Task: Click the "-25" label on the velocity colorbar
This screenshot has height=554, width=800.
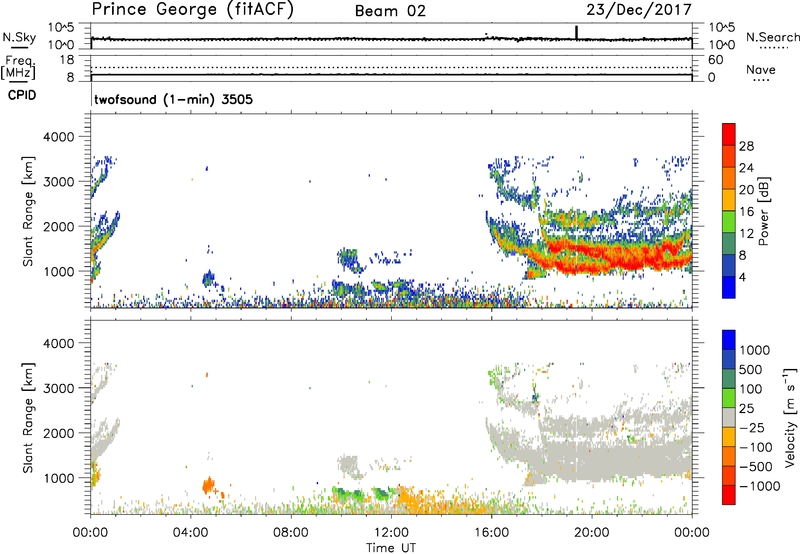Action: [x=752, y=427]
